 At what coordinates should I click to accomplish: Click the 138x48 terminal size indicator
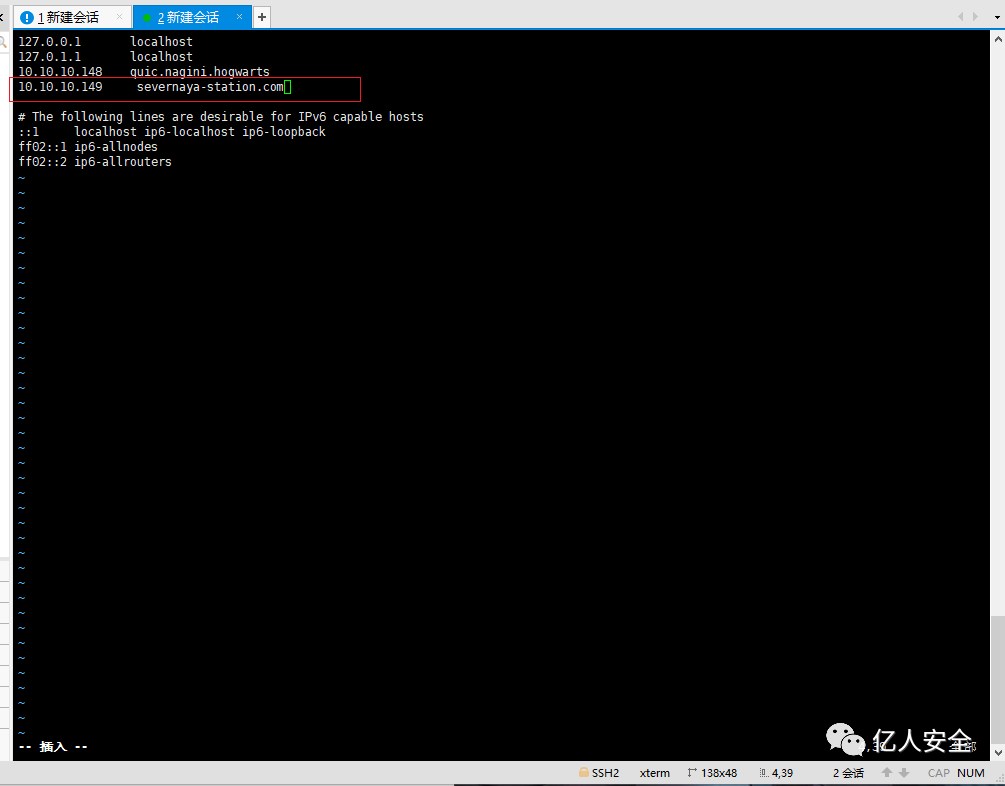pyautogui.click(x=719, y=773)
